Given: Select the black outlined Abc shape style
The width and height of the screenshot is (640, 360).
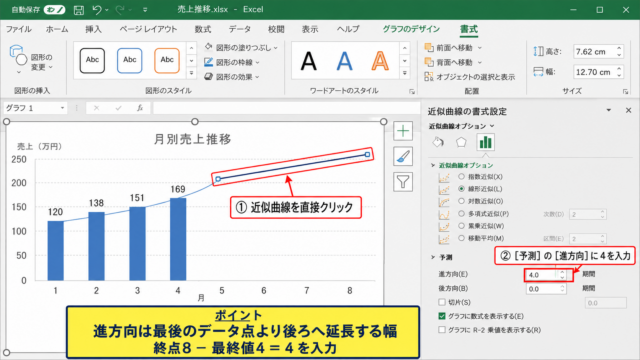Looking at the screenshot, I should point(92,60).
